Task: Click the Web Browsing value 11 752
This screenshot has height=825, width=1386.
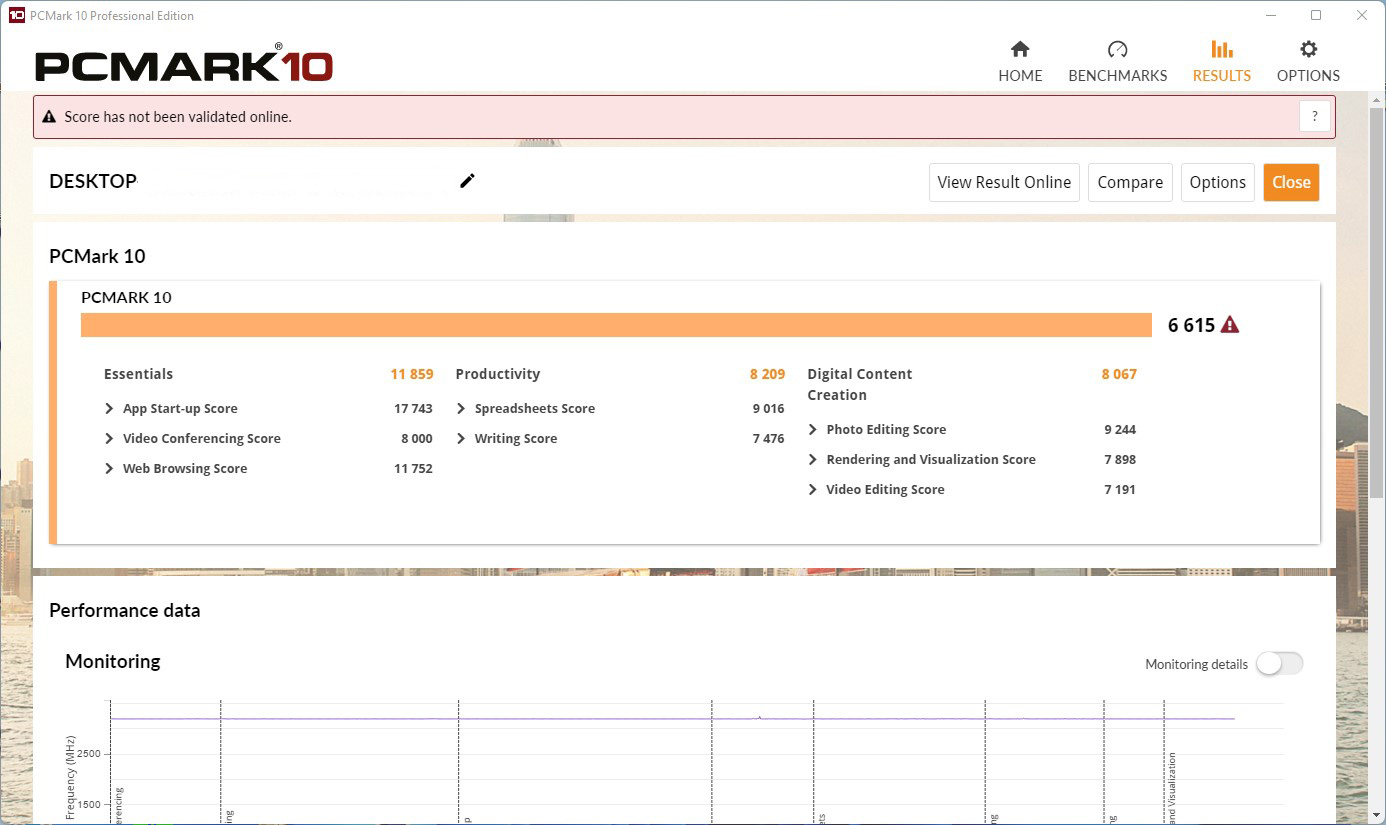Action: pos(413,468)
